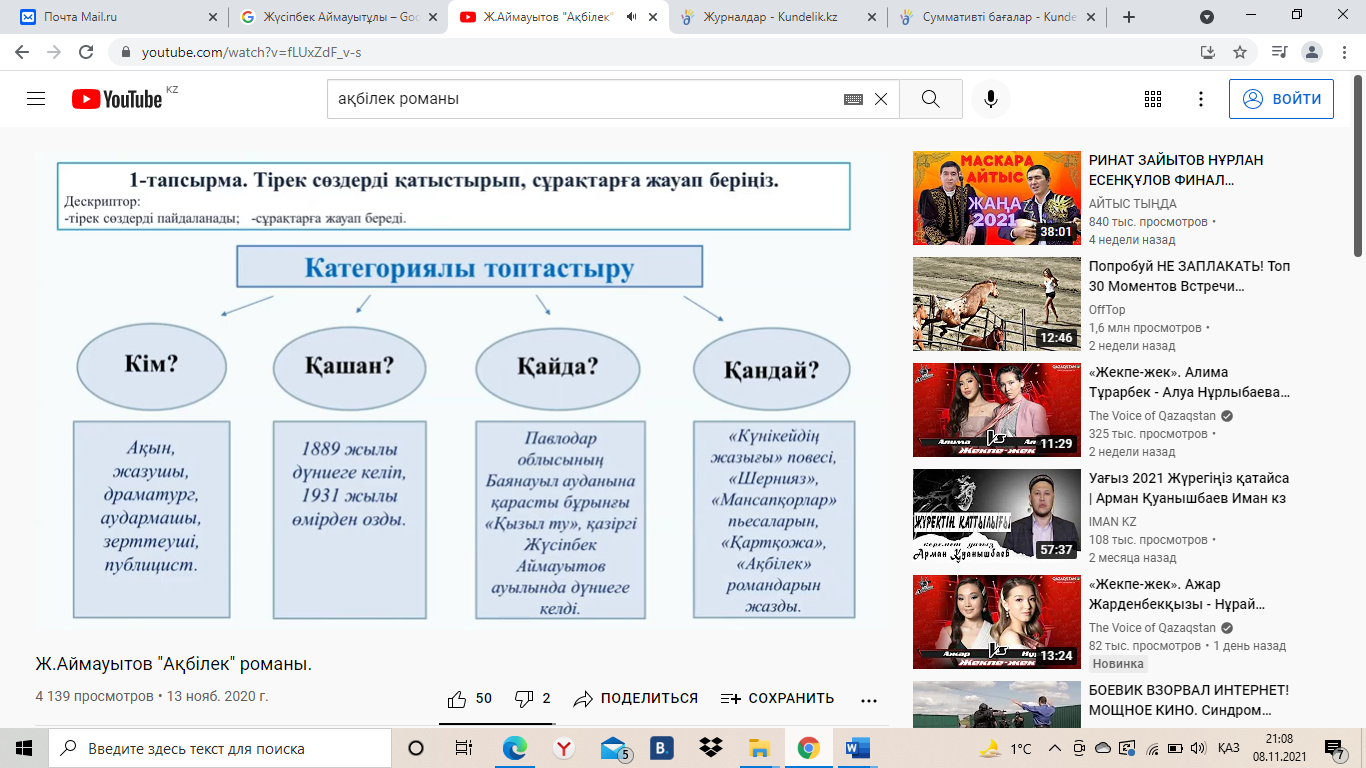The width and height of the screenshot is (1366, 768).
Task: Open the IMAN KZ channel link
Action: [x=1113, y=522]
